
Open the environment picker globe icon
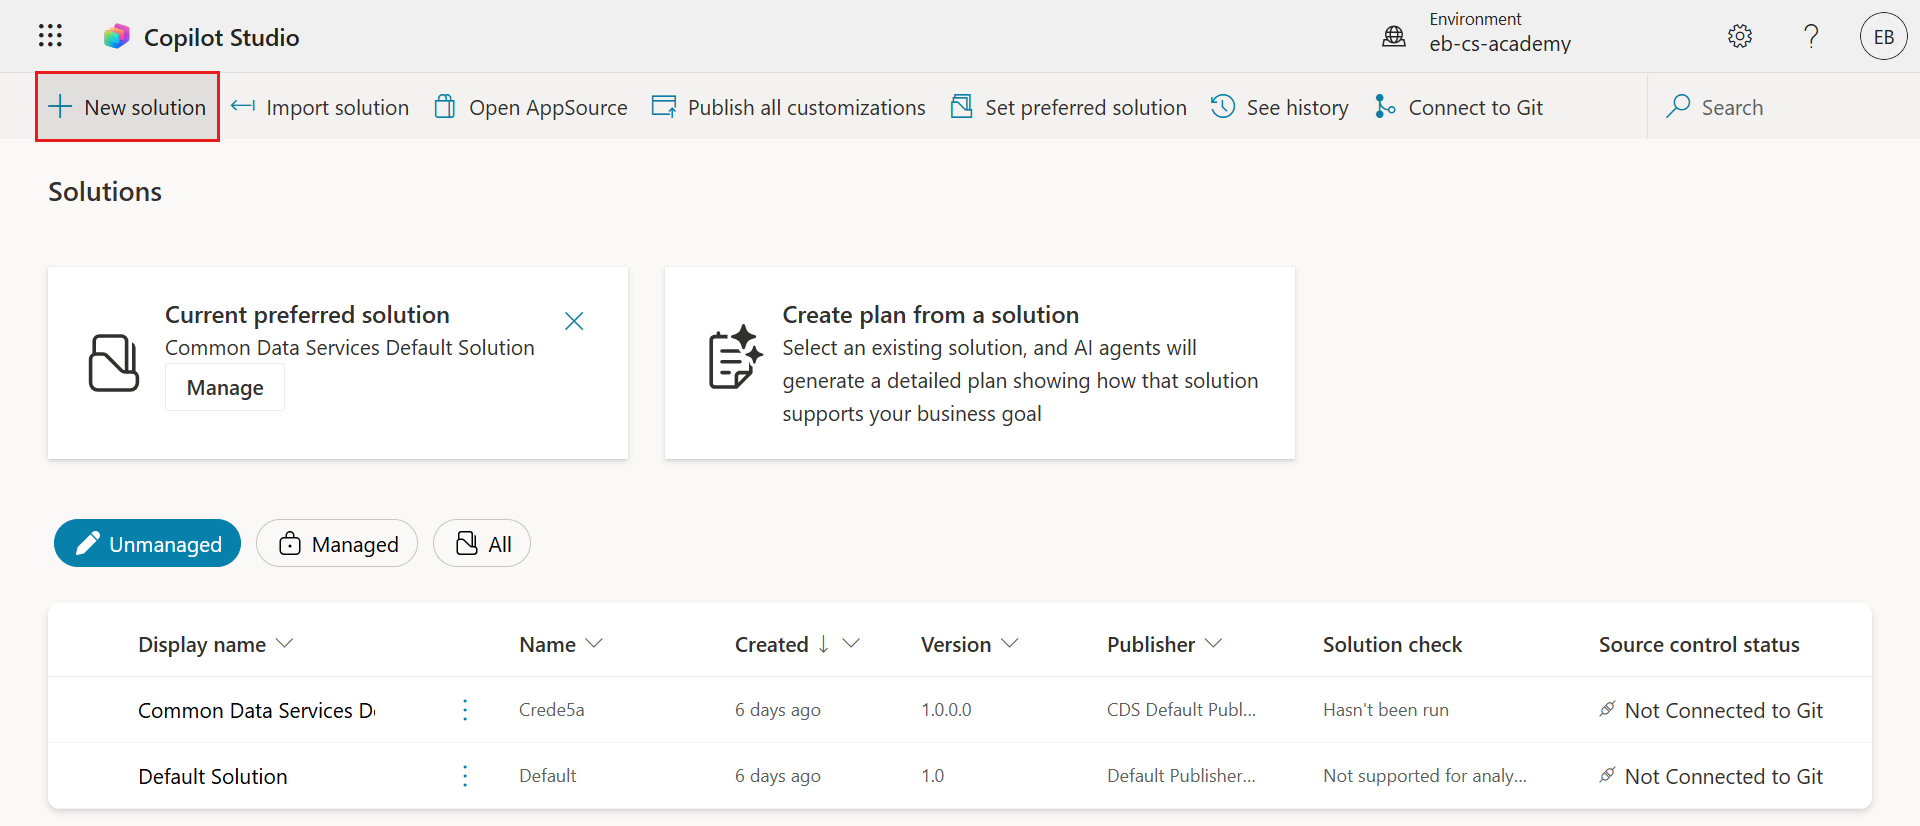[x=1394, y=37]
